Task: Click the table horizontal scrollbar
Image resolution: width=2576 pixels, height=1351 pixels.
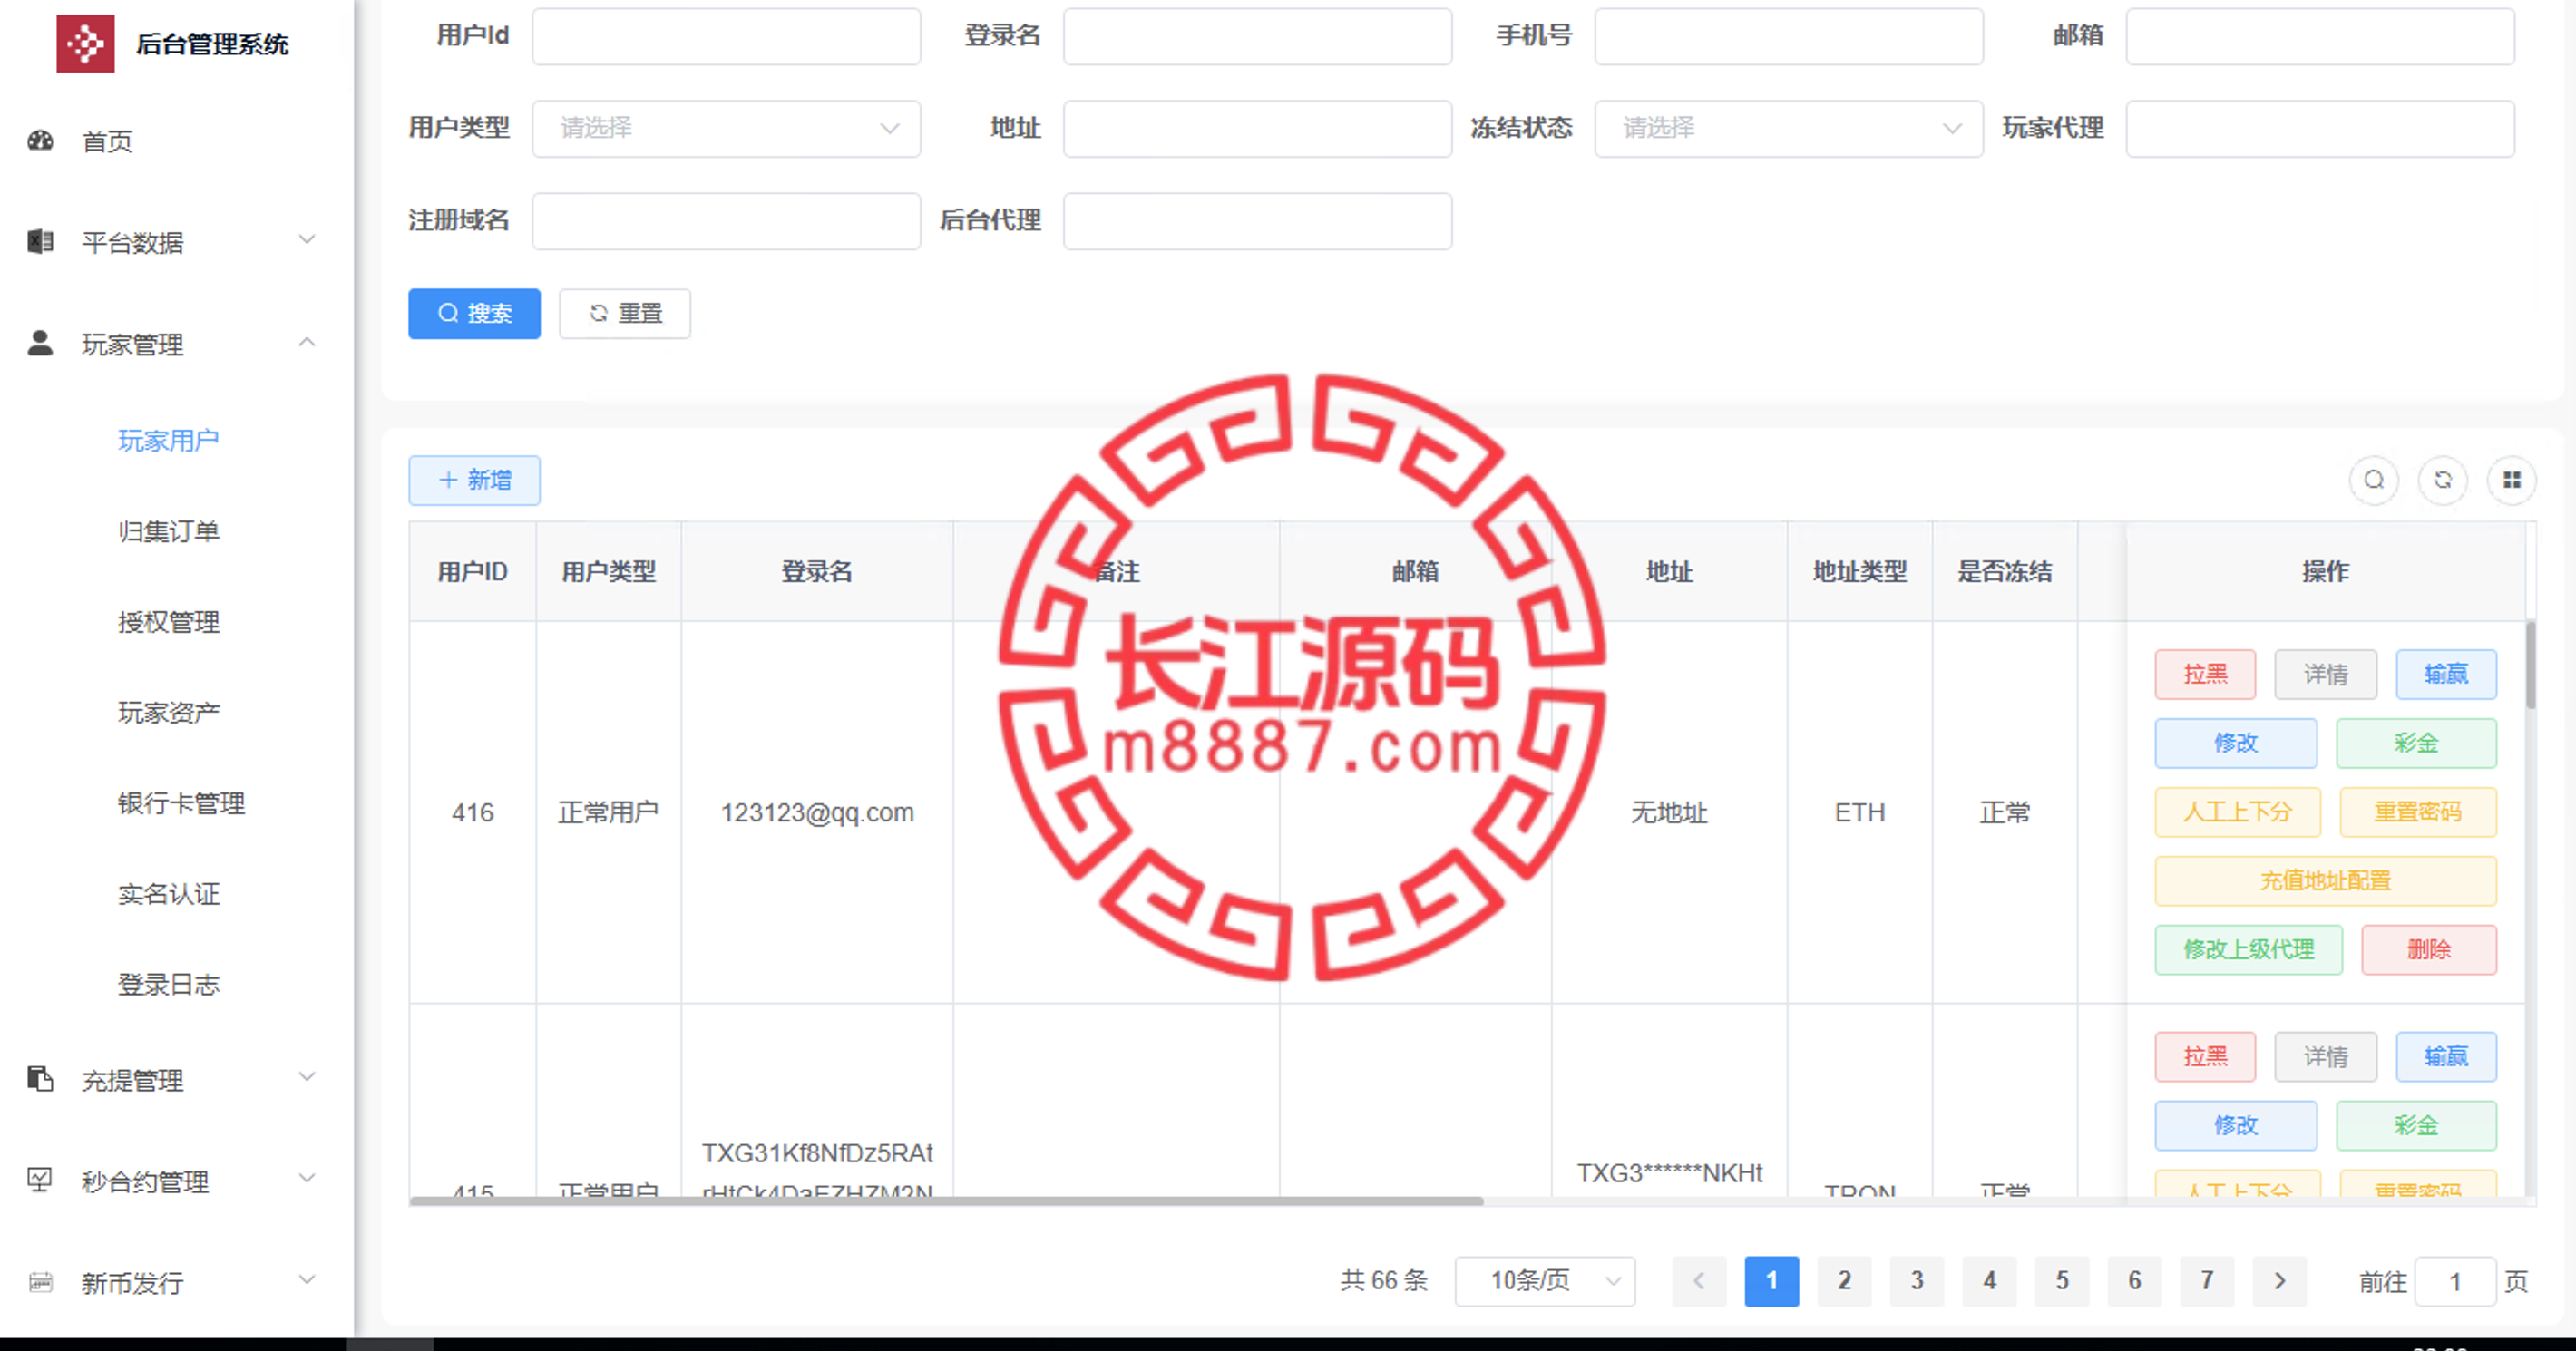Action: coord(946,1201)
